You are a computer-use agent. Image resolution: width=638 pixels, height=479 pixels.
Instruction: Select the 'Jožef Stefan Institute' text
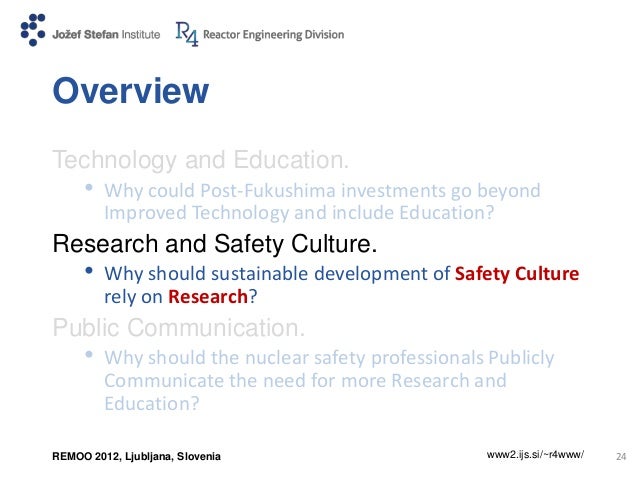[106, 35]
